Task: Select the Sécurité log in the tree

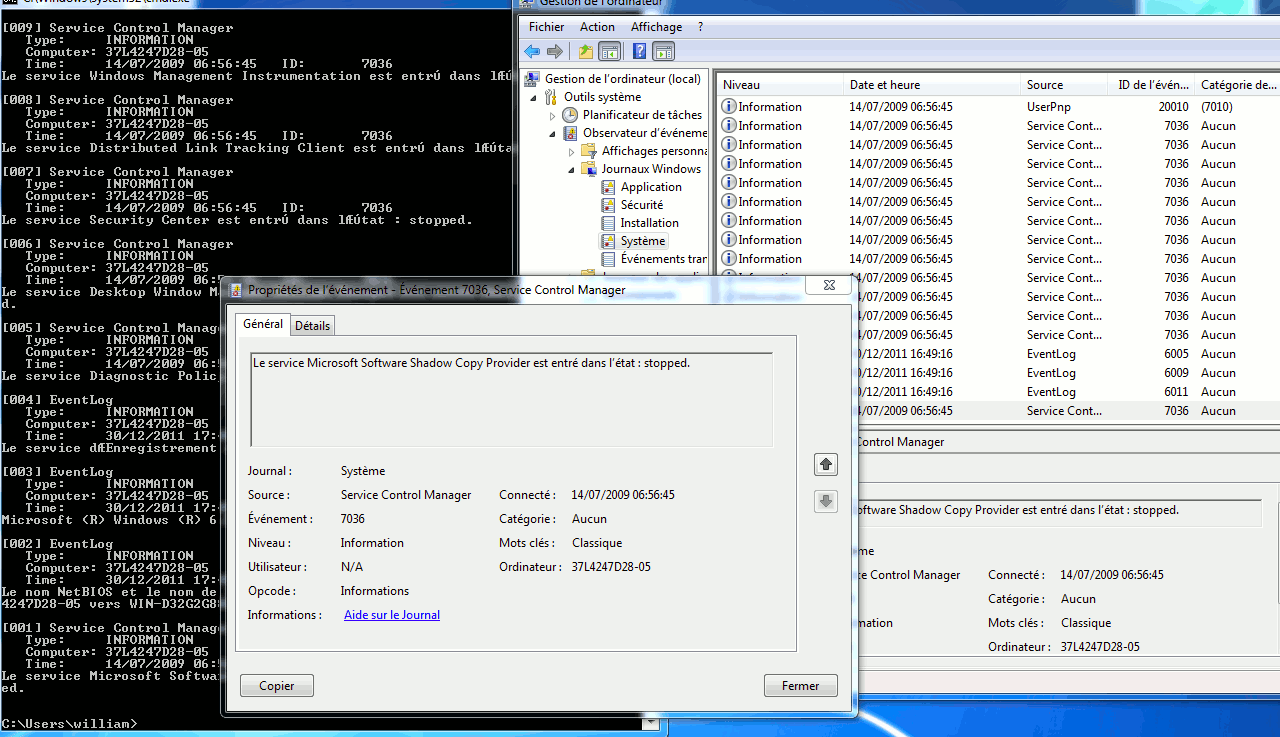Action: coord(641,205)
